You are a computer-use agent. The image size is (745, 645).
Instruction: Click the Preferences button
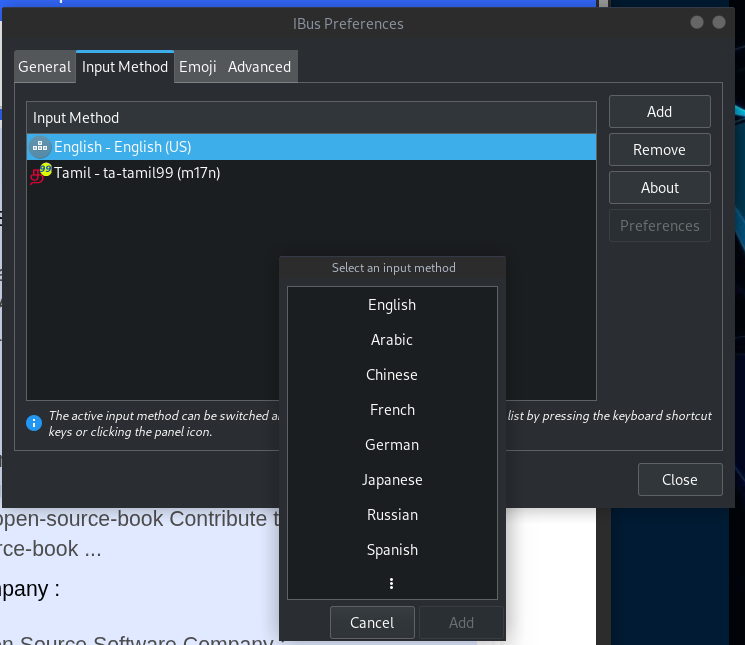(x=659, y=226)
